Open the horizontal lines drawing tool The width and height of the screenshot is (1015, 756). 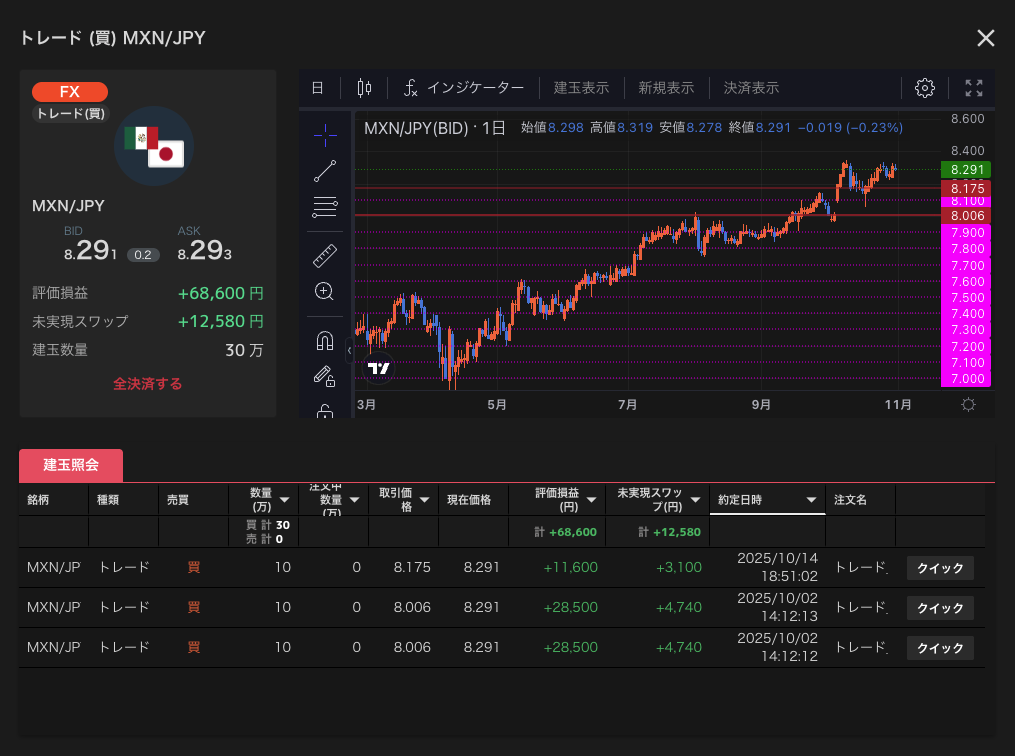[x=325, y=208]
